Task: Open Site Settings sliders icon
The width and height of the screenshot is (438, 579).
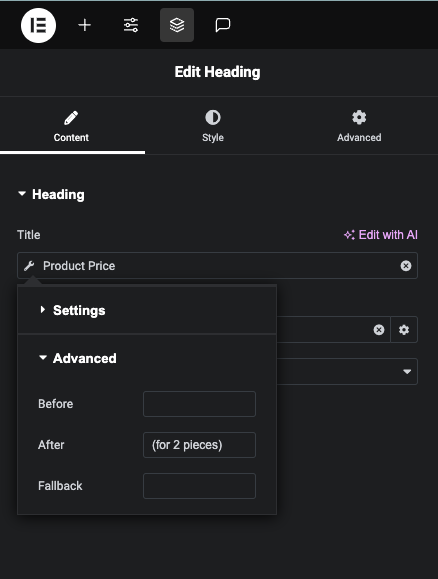Action: coord(131,25)
